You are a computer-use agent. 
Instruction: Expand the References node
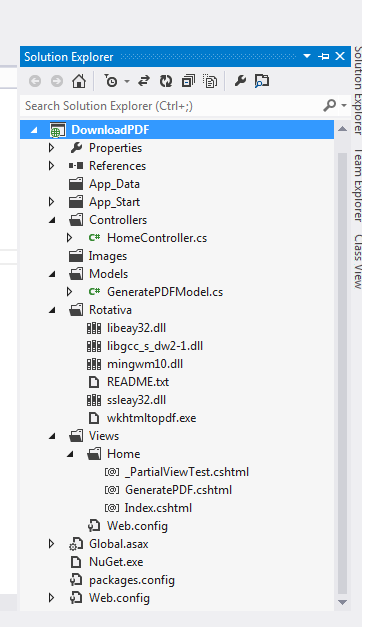coord(51,166)
